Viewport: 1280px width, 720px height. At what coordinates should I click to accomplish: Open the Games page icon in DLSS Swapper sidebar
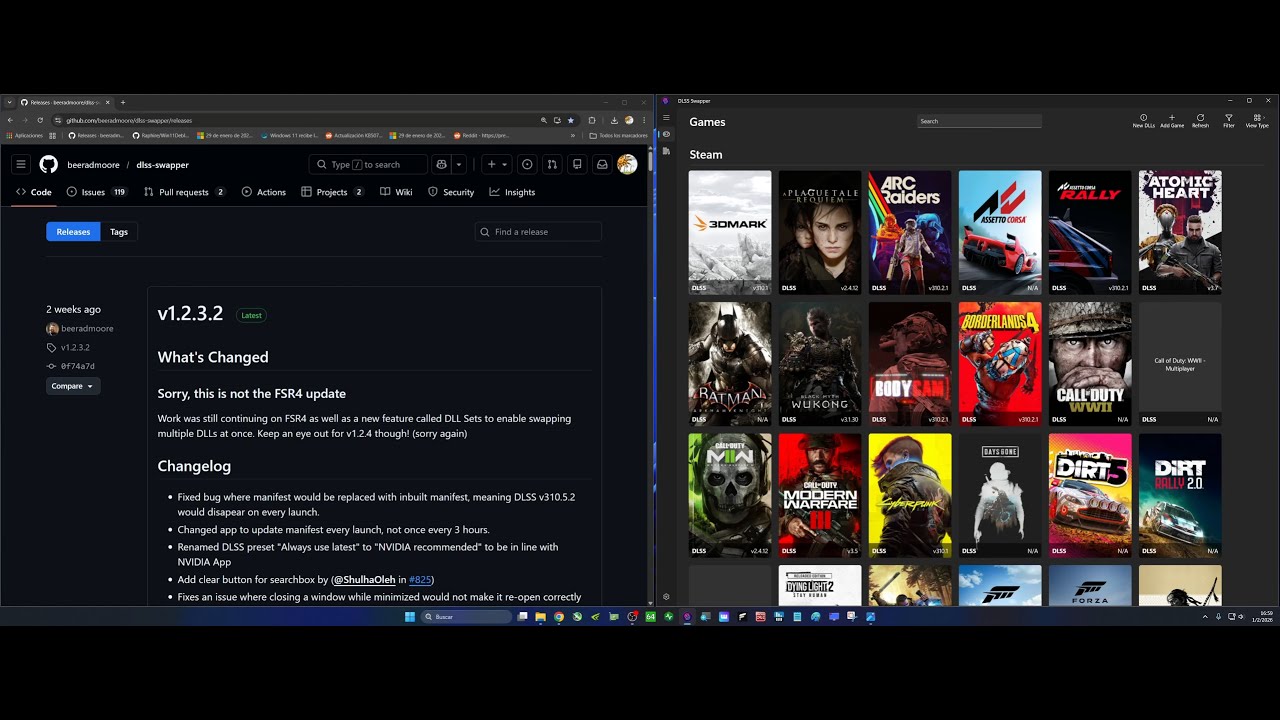pyautogui.click(x=666, y=134)
